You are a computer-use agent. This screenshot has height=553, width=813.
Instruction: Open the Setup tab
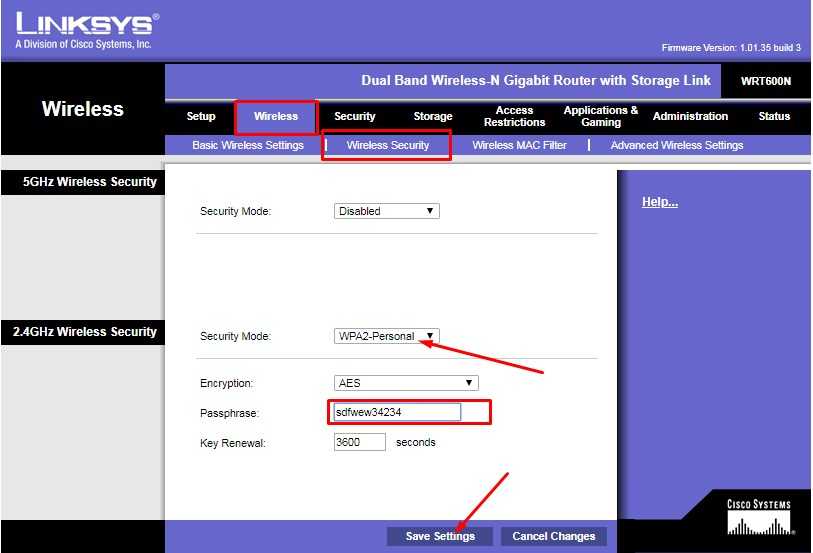[x=201, y=116]
